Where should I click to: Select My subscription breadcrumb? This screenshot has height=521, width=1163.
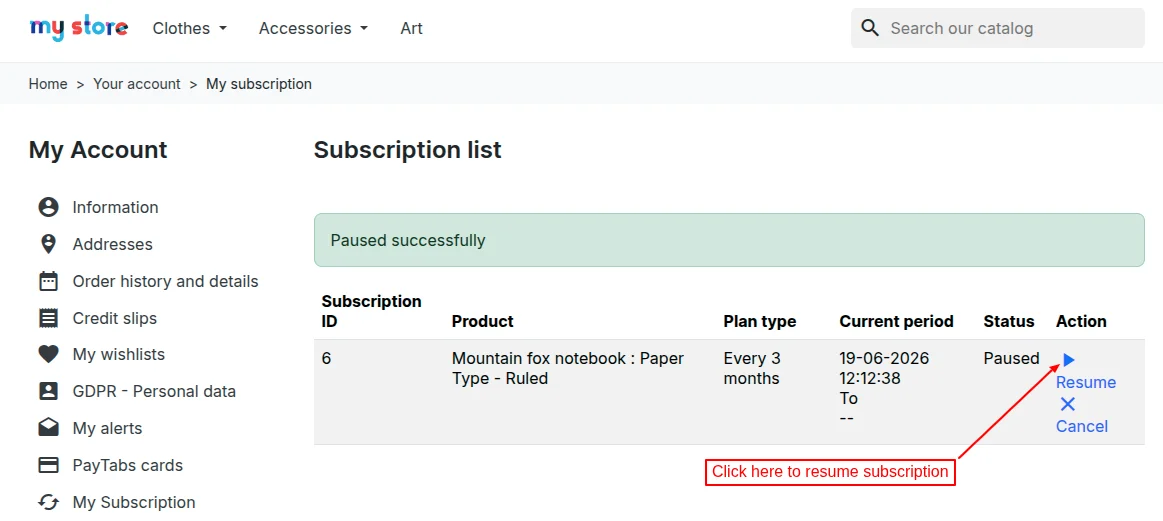pos(259,84)
